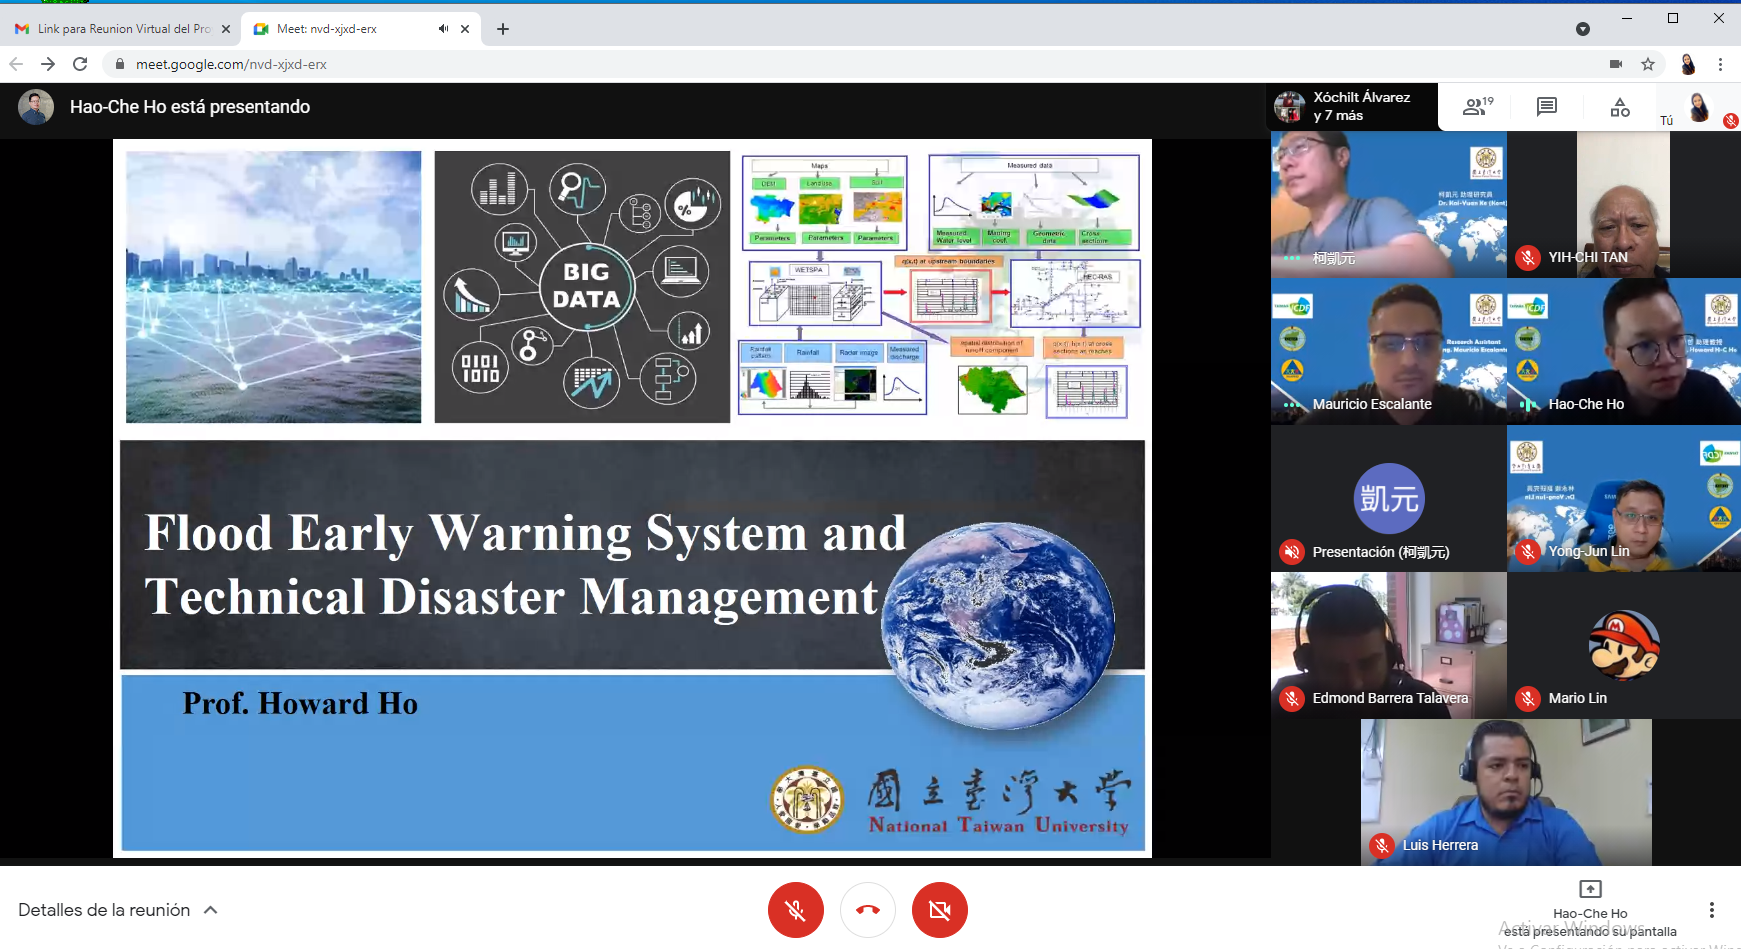Select Hao-Che Ho participant video tile
Screen dimensions: 1741x949
pyautogui.click(x=1624, y=351)
